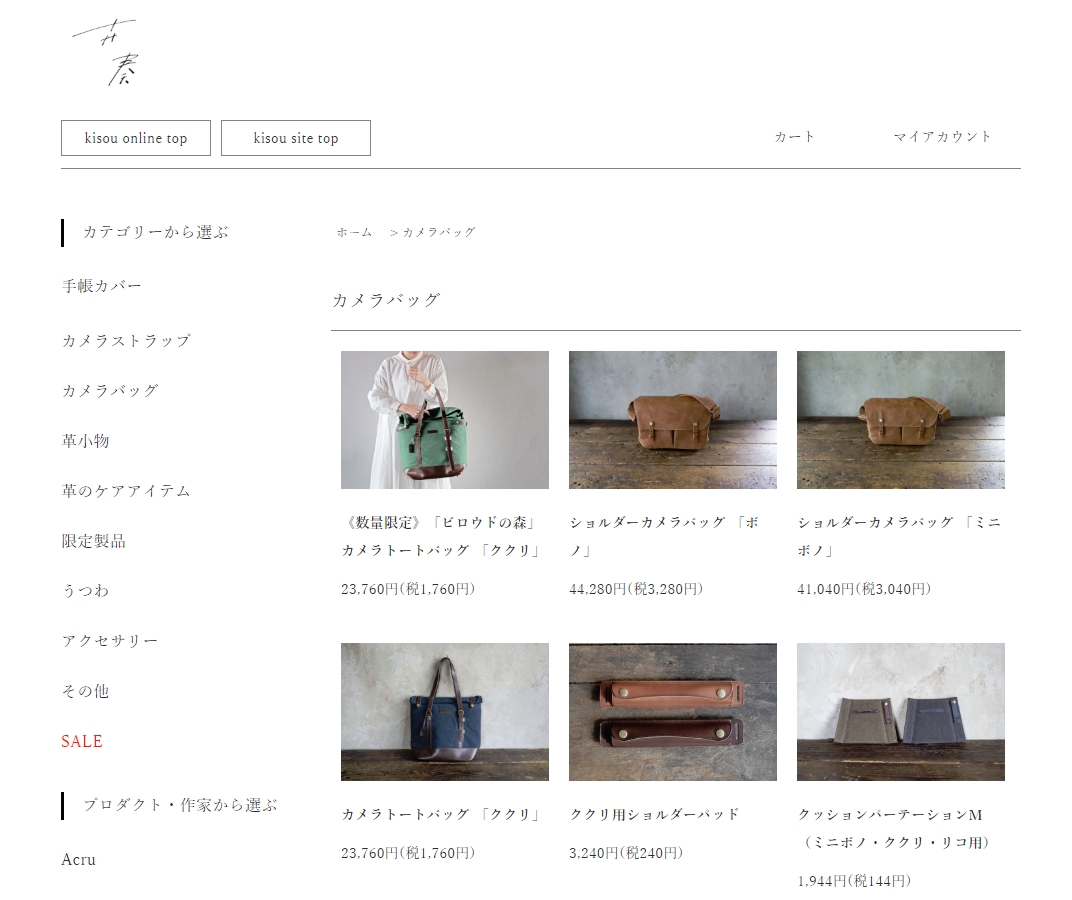This screenshot has height=900, width=1072.
Task: Open the kisou site top button
Action: [x=296, y=138]
